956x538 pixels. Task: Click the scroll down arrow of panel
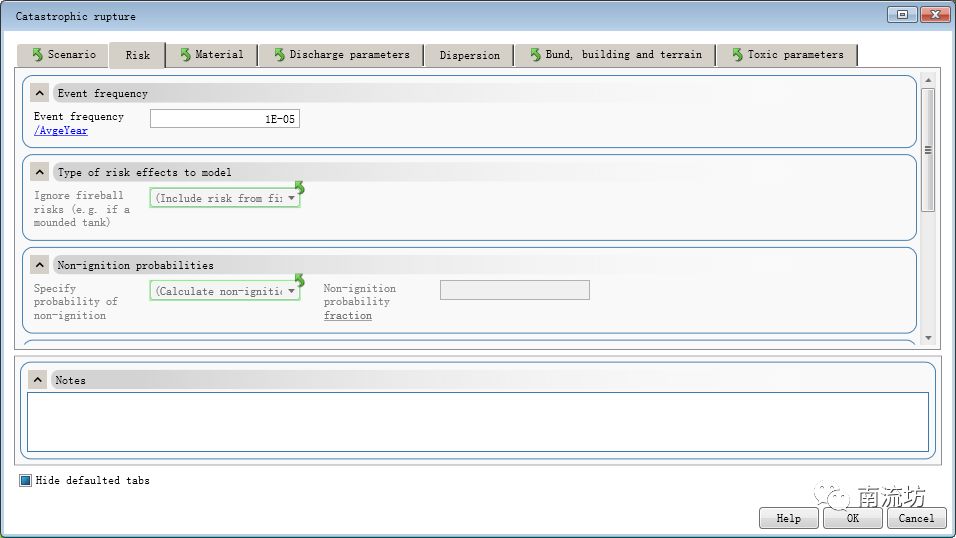pyautogui.click(x=927, y=338)
